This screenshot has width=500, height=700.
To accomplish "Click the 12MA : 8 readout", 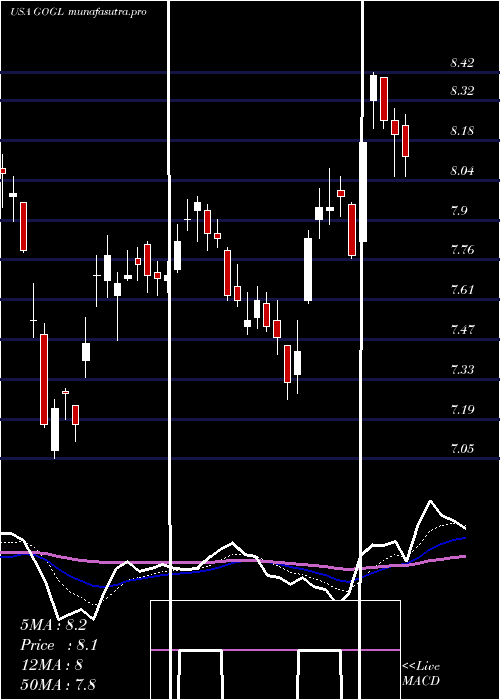I will pos(52,665).
